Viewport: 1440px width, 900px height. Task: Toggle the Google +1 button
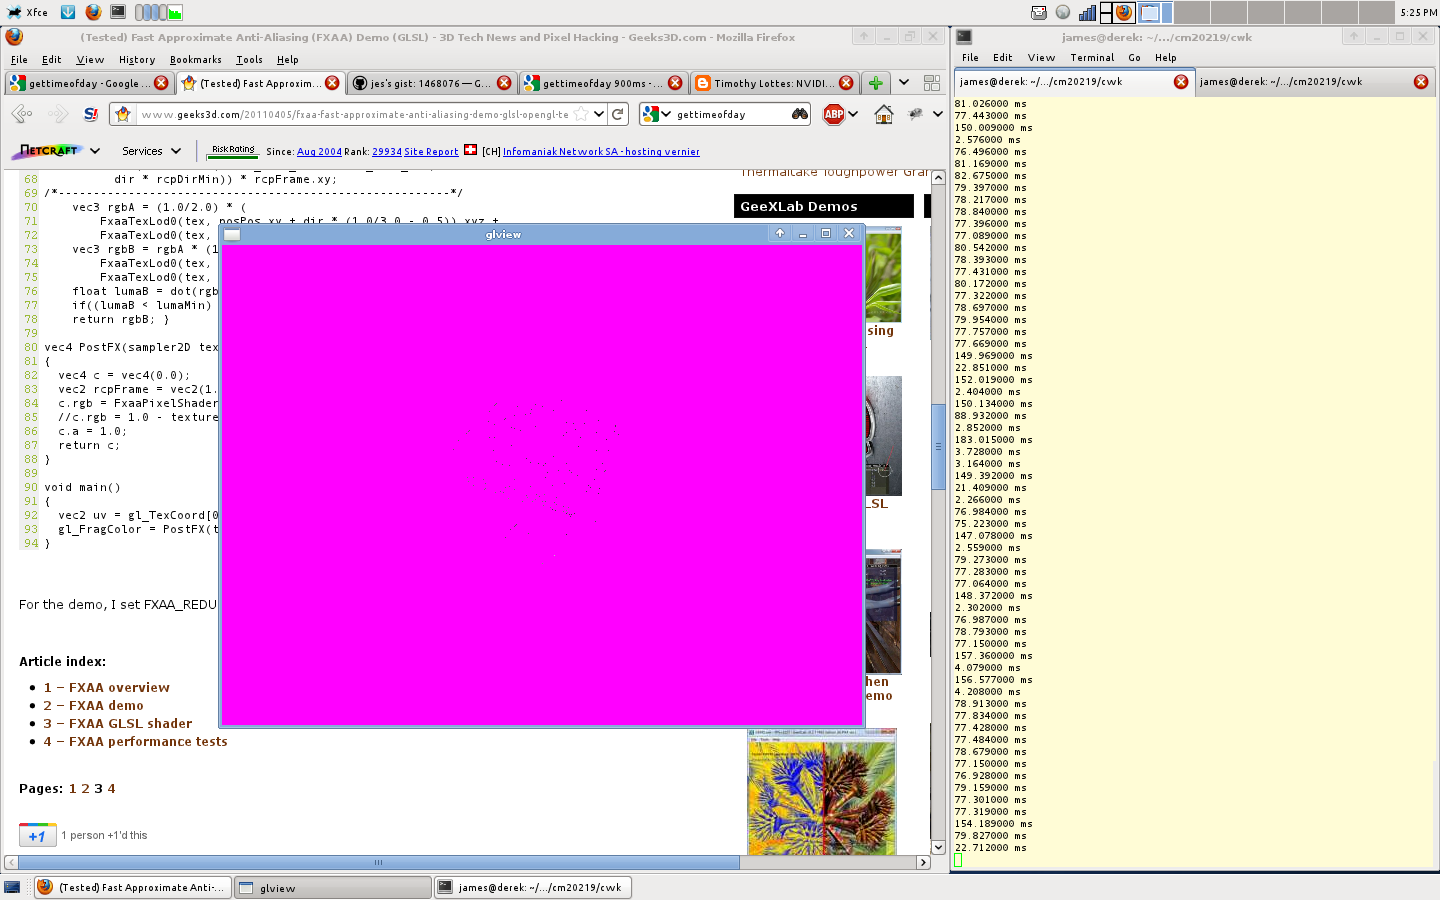(x=37, y=835)
